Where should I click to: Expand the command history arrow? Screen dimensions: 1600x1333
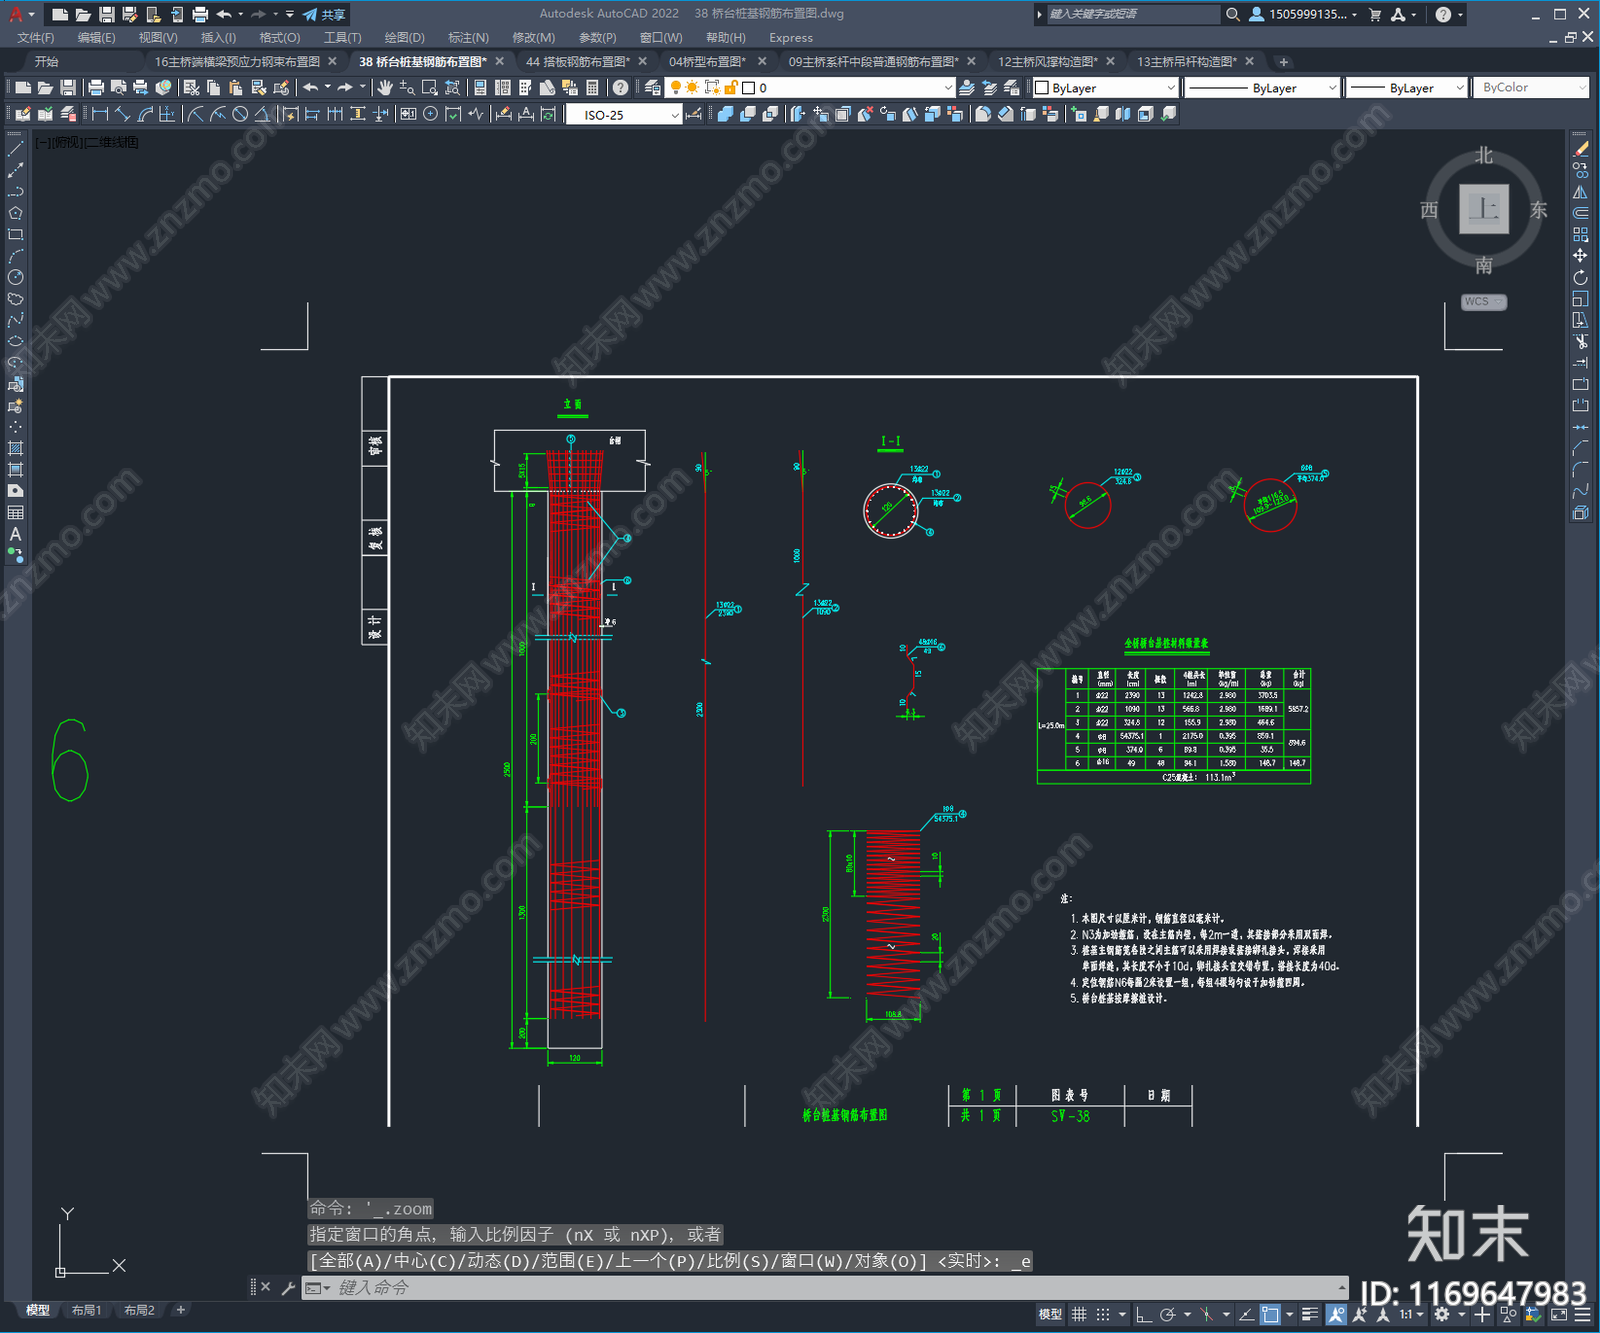click(x=1341, y=1287)
